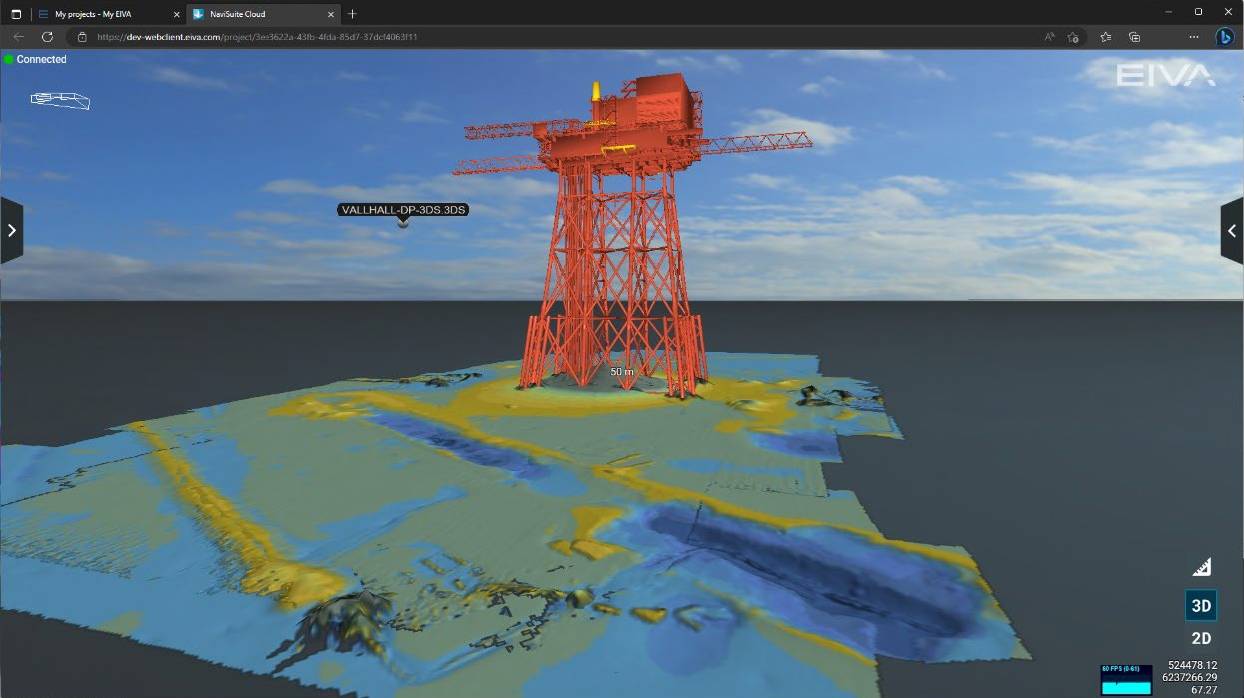Activate the Read aloud icon
The image size is (1244, 698).
coord(1048,36)
